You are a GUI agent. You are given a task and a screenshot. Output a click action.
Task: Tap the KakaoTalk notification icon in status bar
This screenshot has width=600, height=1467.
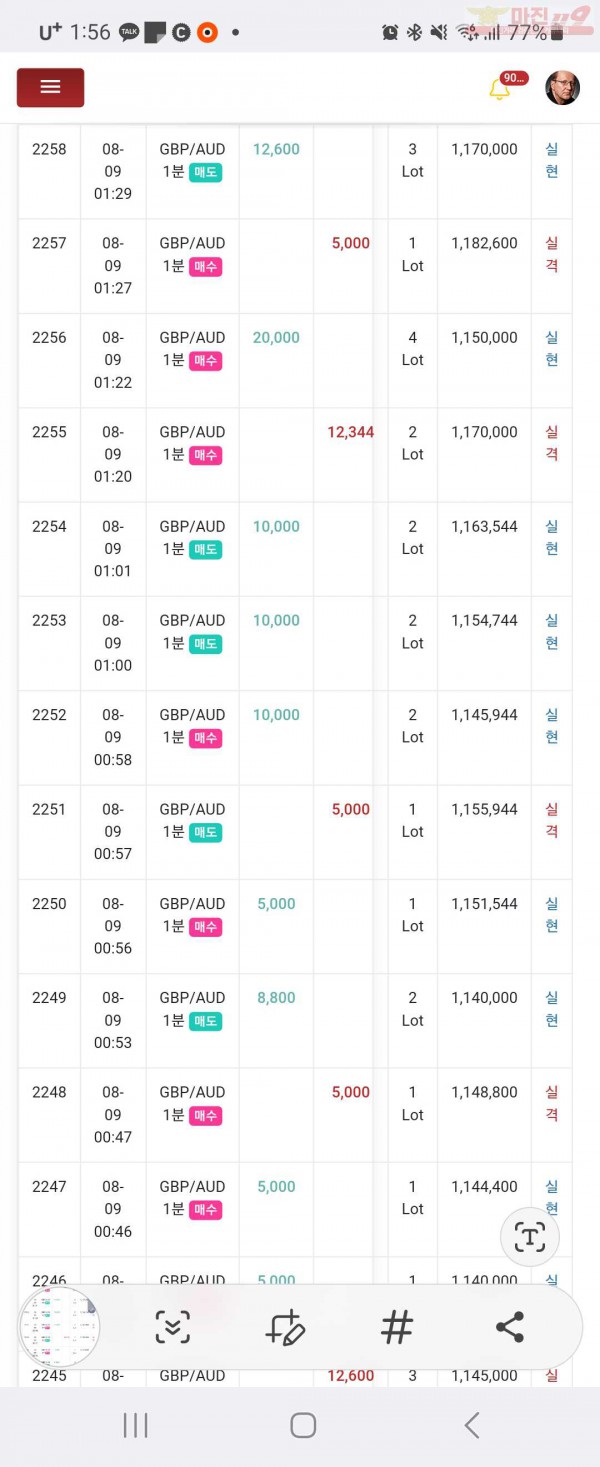tap(129, 32)
